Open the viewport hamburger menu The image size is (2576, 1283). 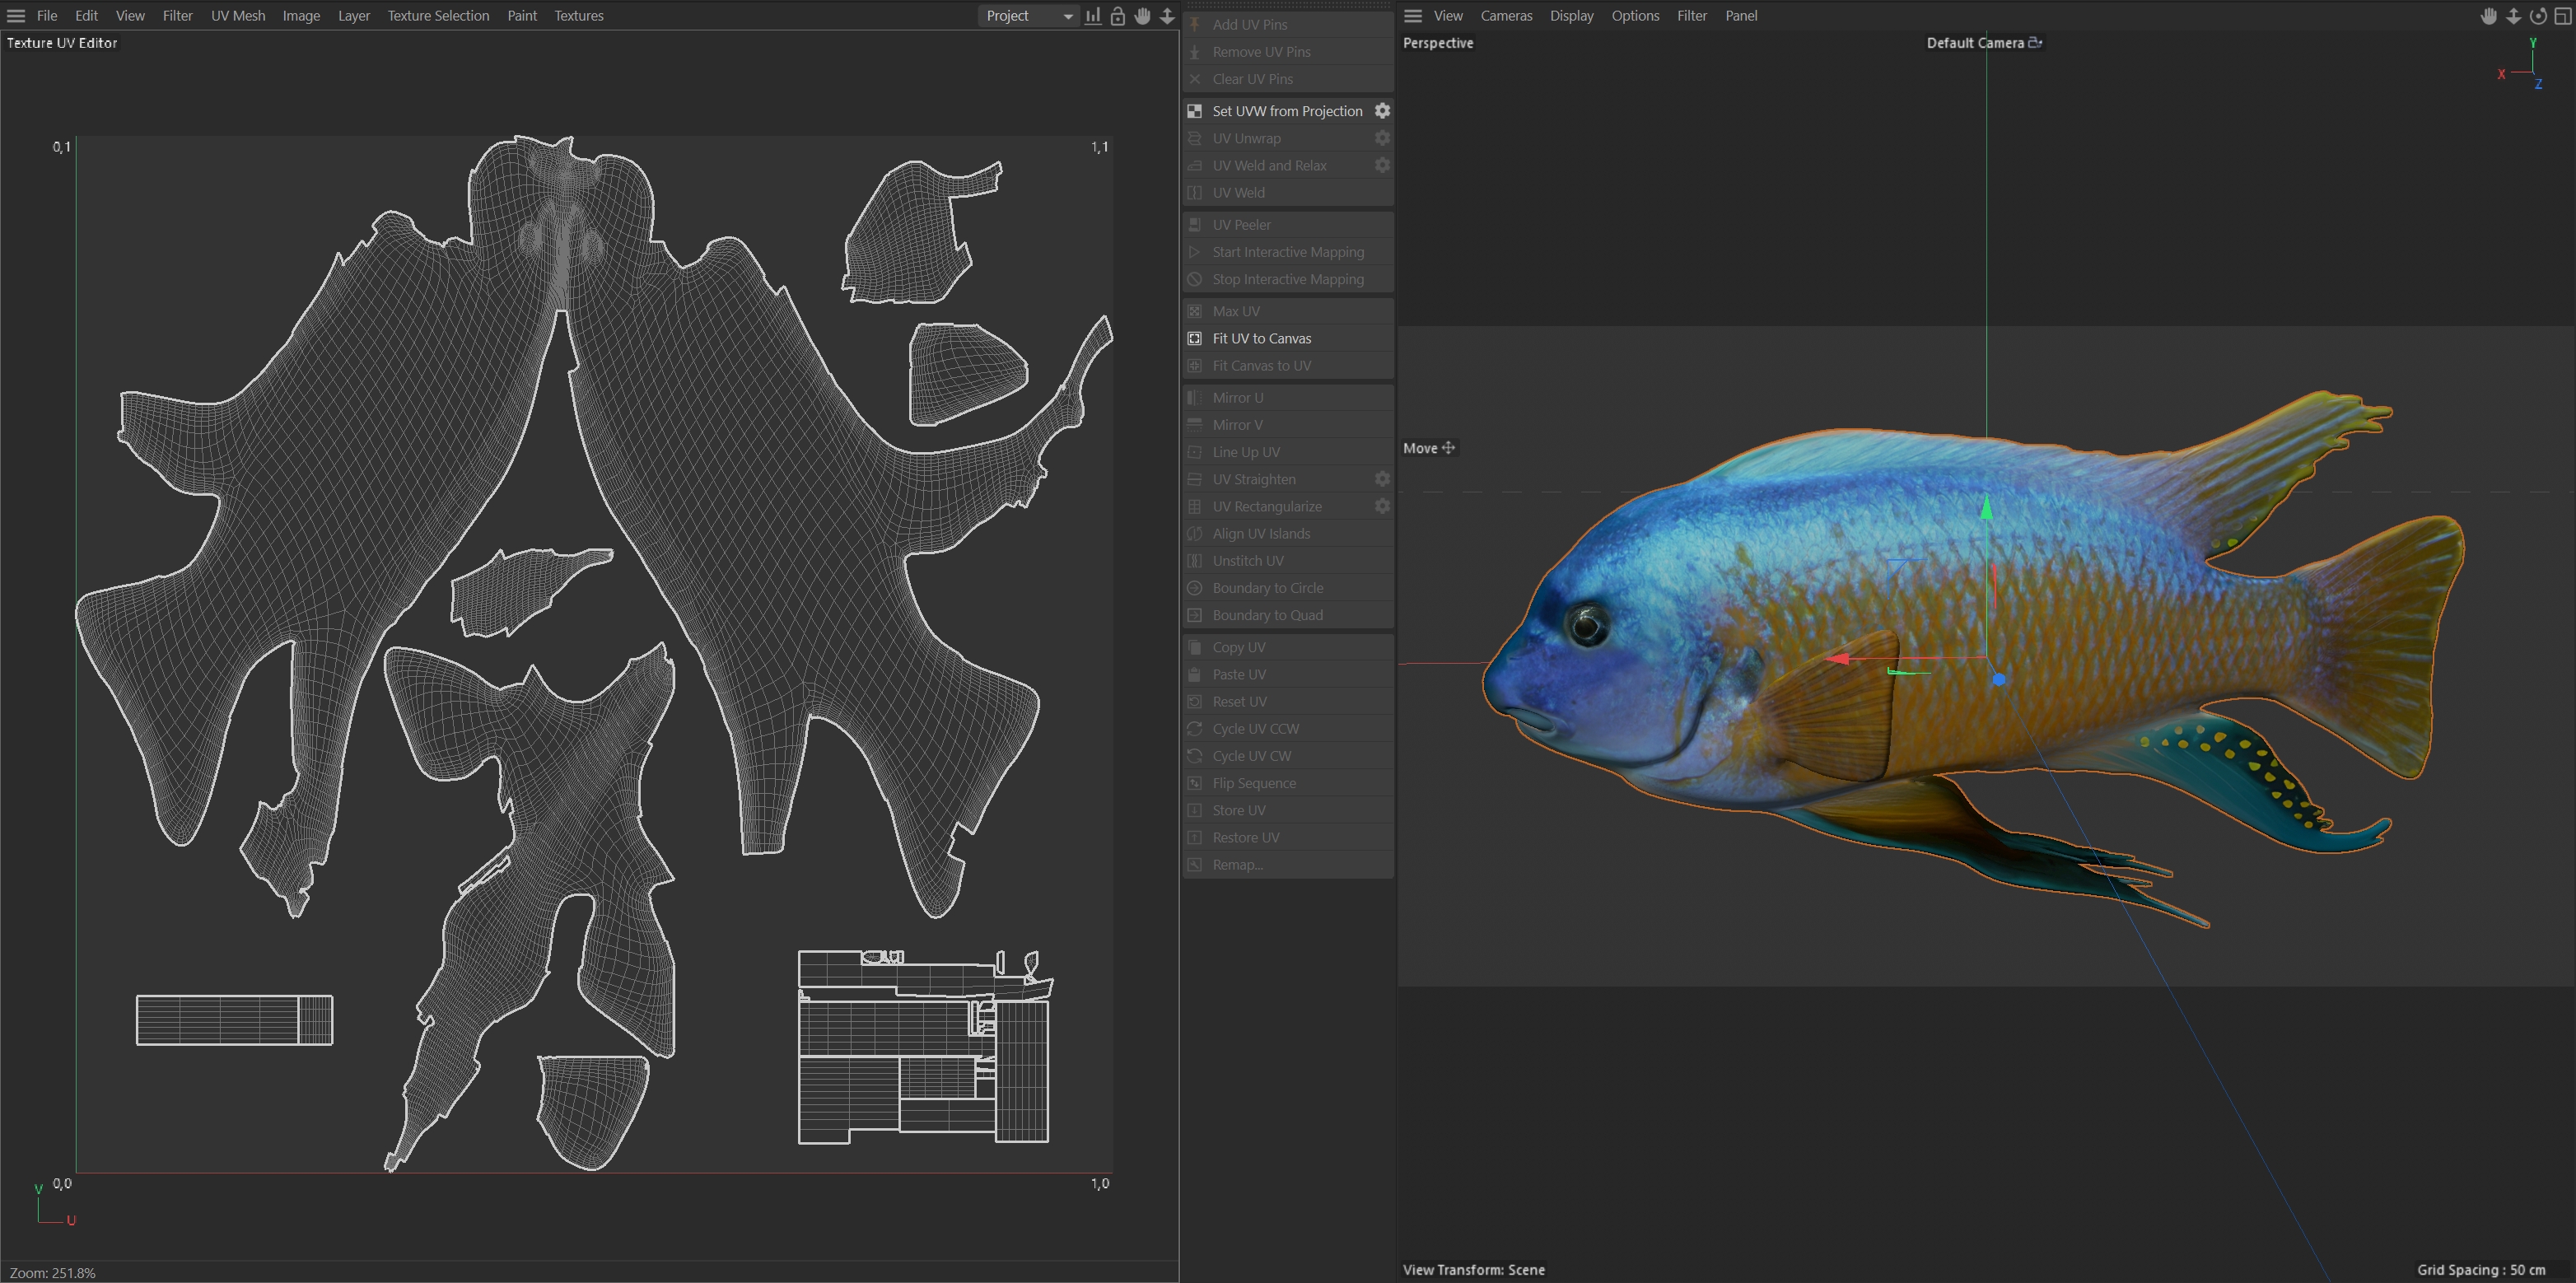[1412, 16]
